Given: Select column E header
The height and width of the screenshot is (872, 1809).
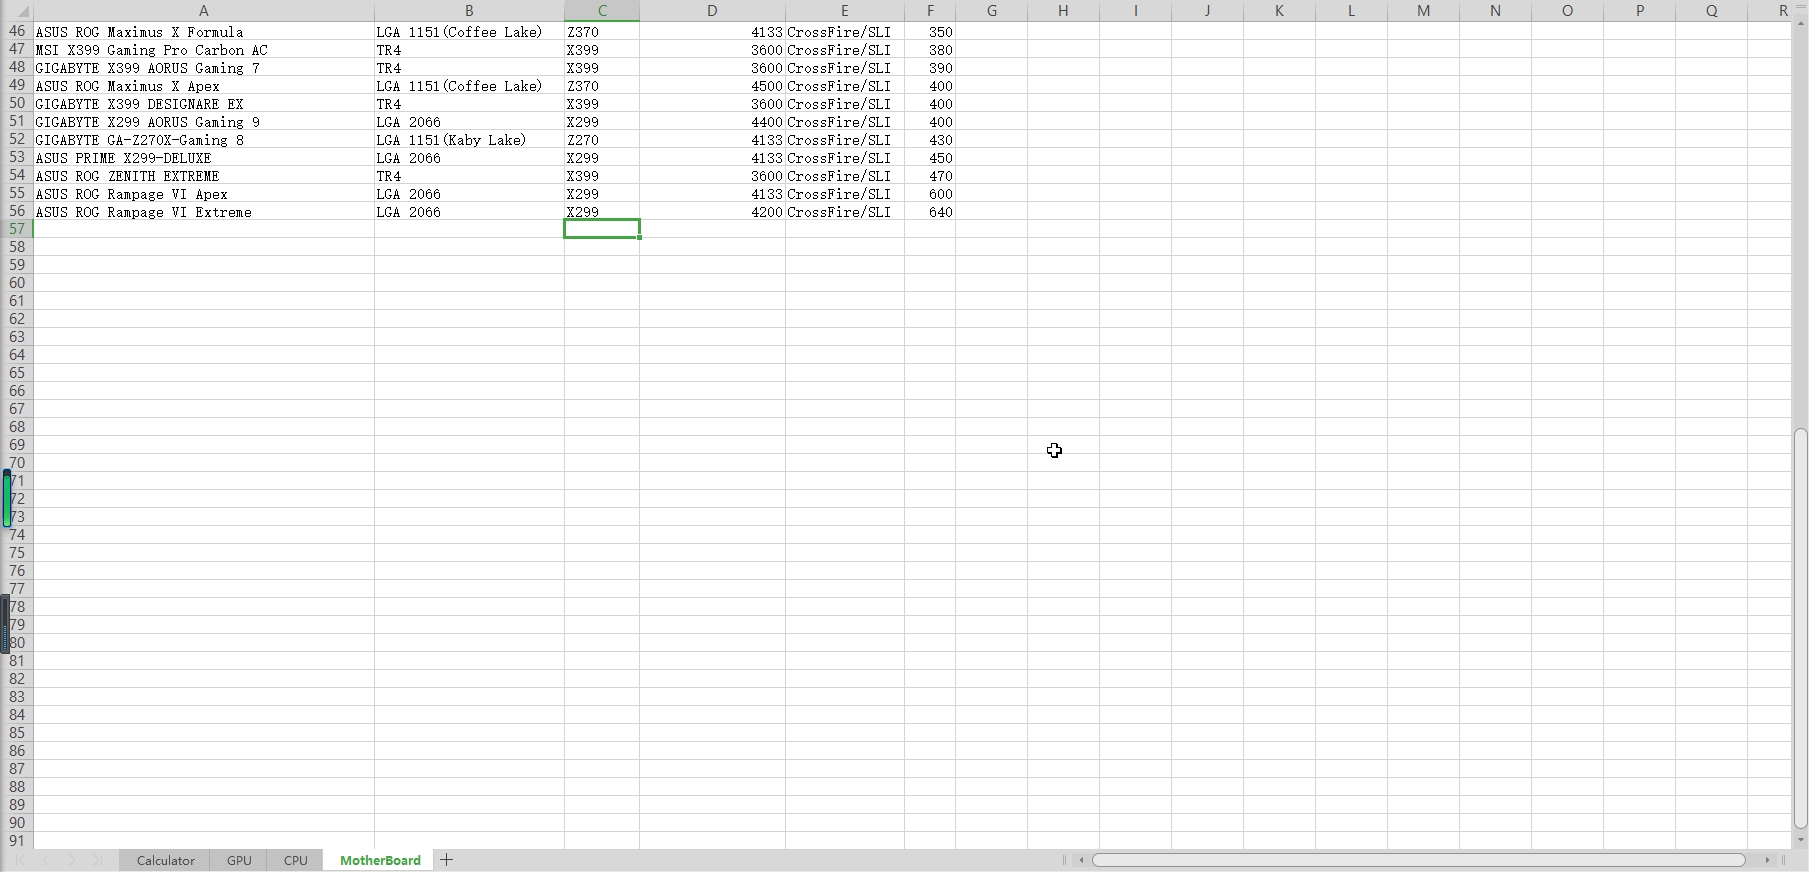Looking at the screenshot, I should pos(845,11).
